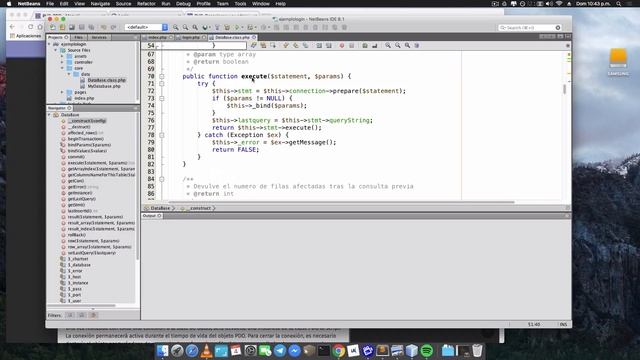Click the editor vertical scrollbar
Viewport: 640px width, 360px height.
tap(564, 90)
